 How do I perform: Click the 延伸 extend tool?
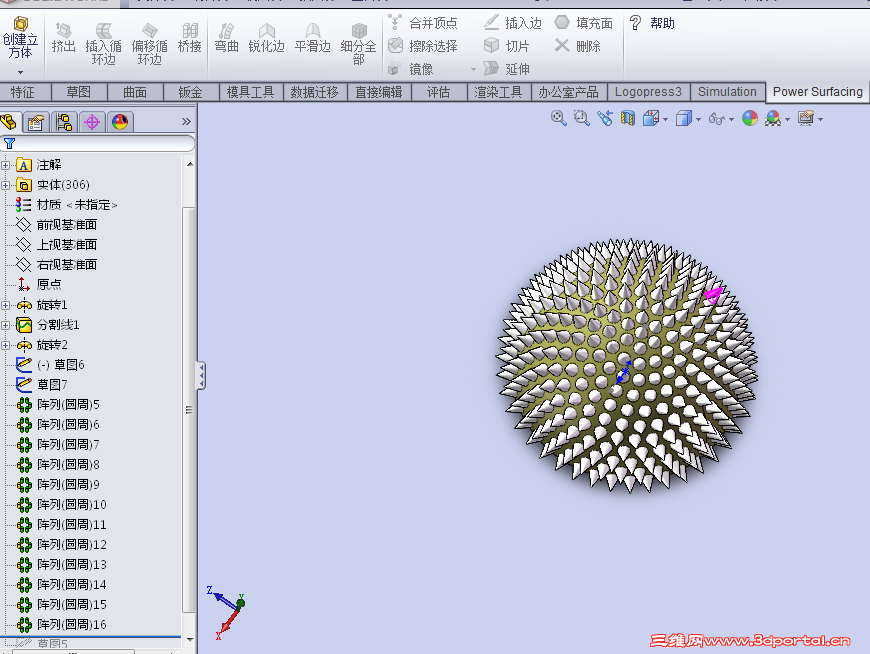click(x=507, y=69)
